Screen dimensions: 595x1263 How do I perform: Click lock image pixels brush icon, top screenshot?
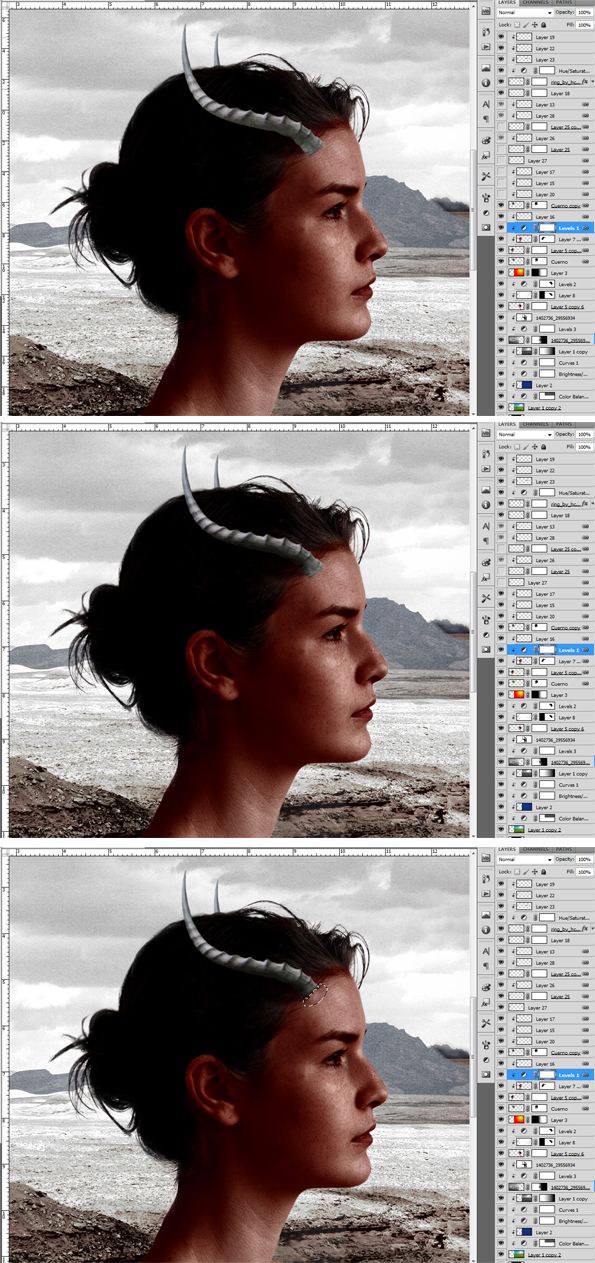click(526, 25)
